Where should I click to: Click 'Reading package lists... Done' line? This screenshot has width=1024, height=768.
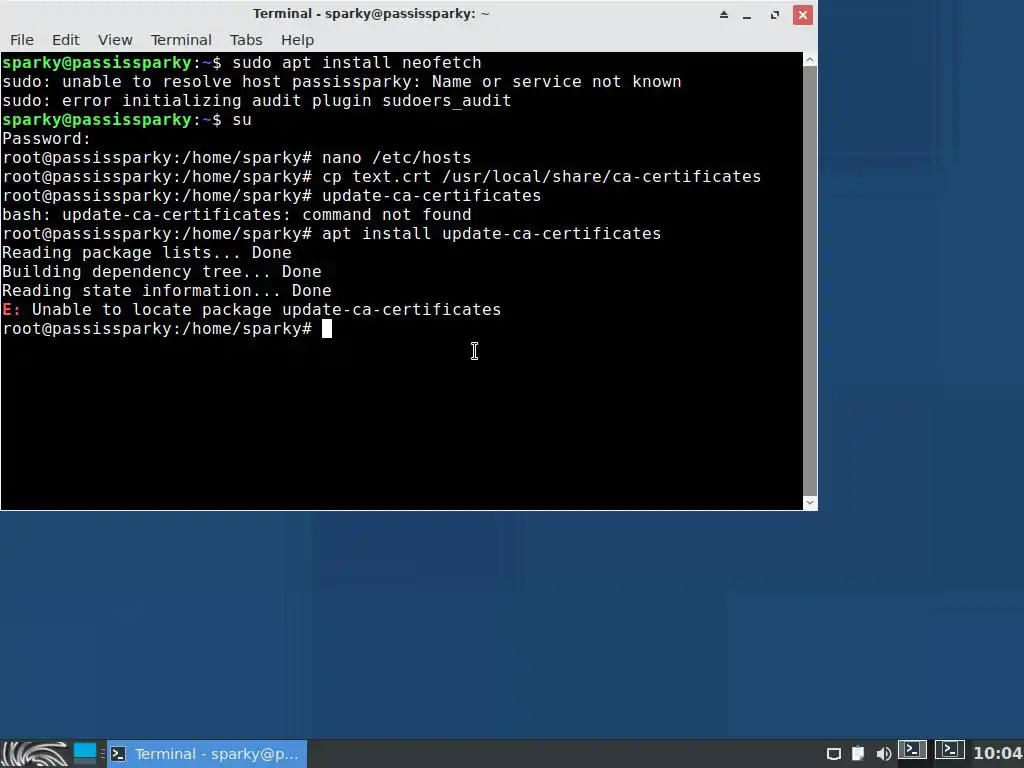(x=147, y=252)
